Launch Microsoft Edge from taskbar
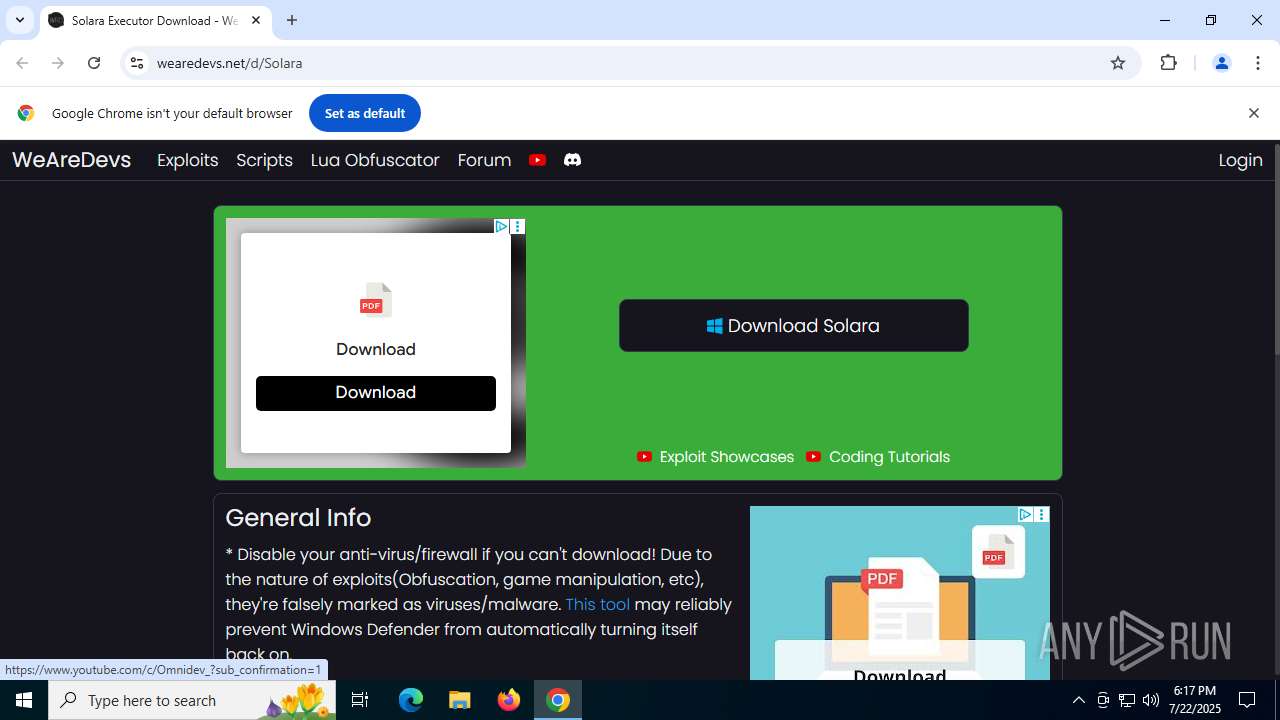 coord(411,700)
